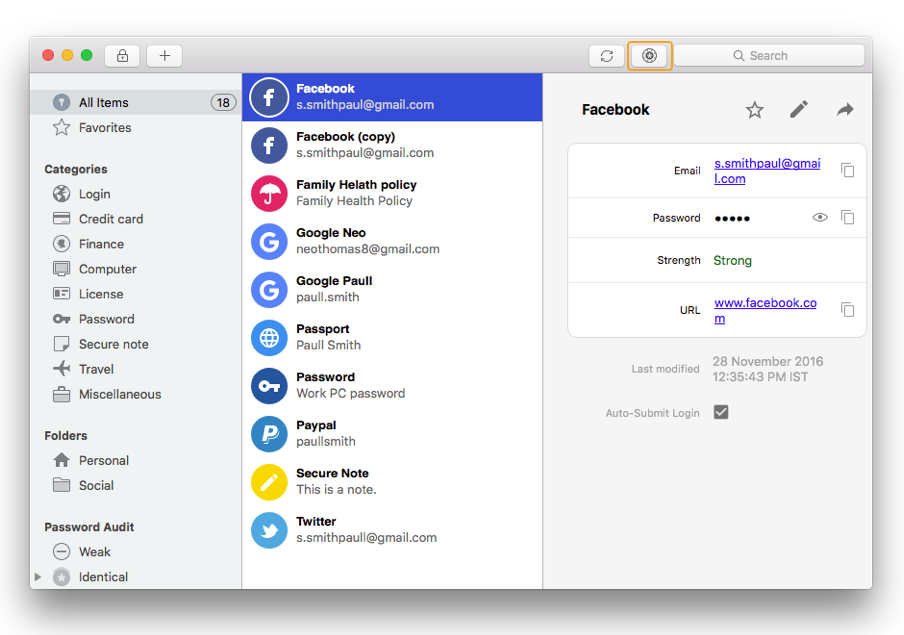Click the sync refresh icon
The image size is (904, 635).
click(606, 55)
